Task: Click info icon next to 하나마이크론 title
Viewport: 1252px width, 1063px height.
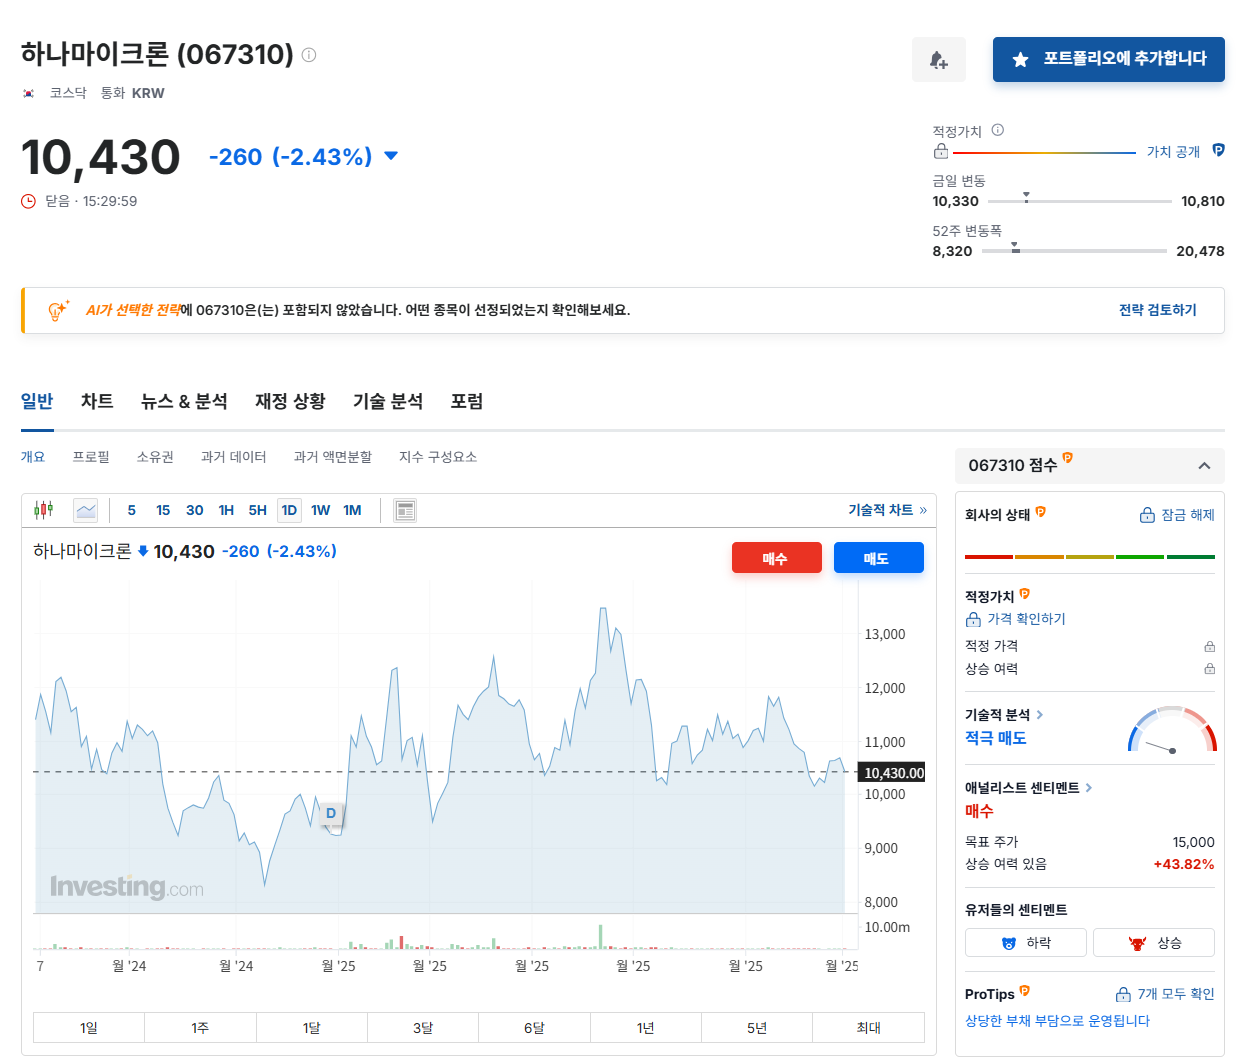Action: click(x=309, y=55)
